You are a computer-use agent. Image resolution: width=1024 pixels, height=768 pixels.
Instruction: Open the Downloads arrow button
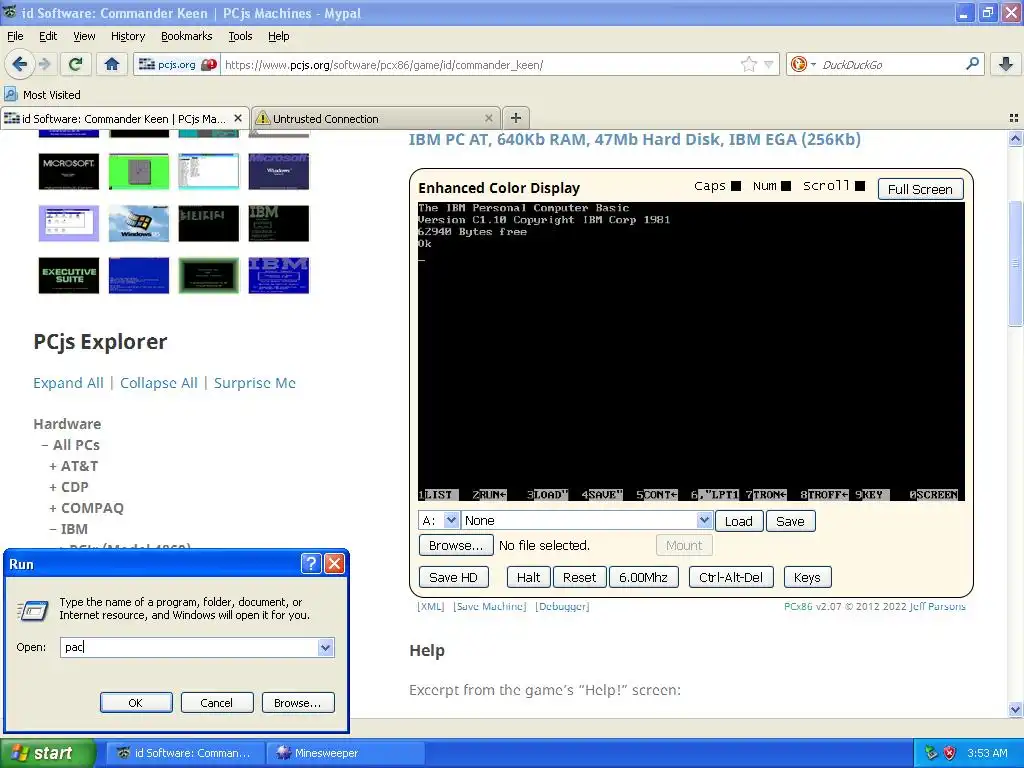pos(1006,64)
